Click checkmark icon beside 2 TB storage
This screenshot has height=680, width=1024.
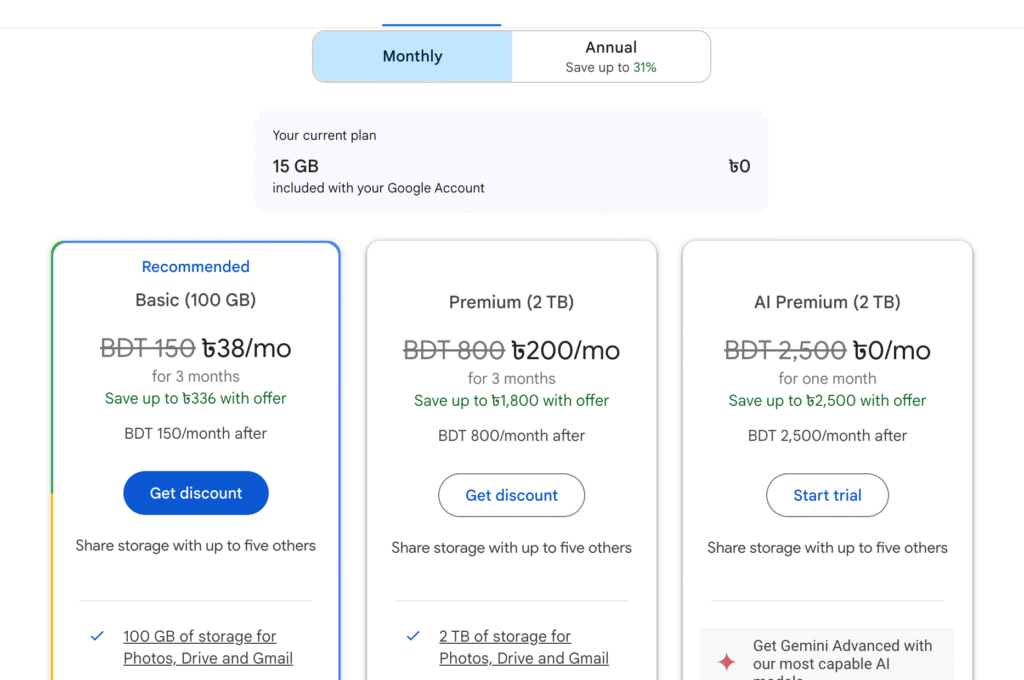point(413,636)
